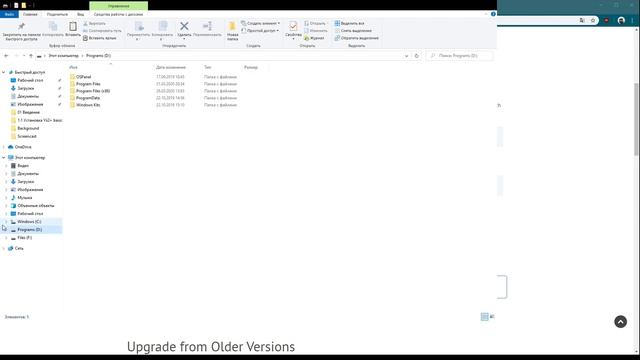Click the translate icon in browser address bar
The image size is (640, 360).
[582, 20]
